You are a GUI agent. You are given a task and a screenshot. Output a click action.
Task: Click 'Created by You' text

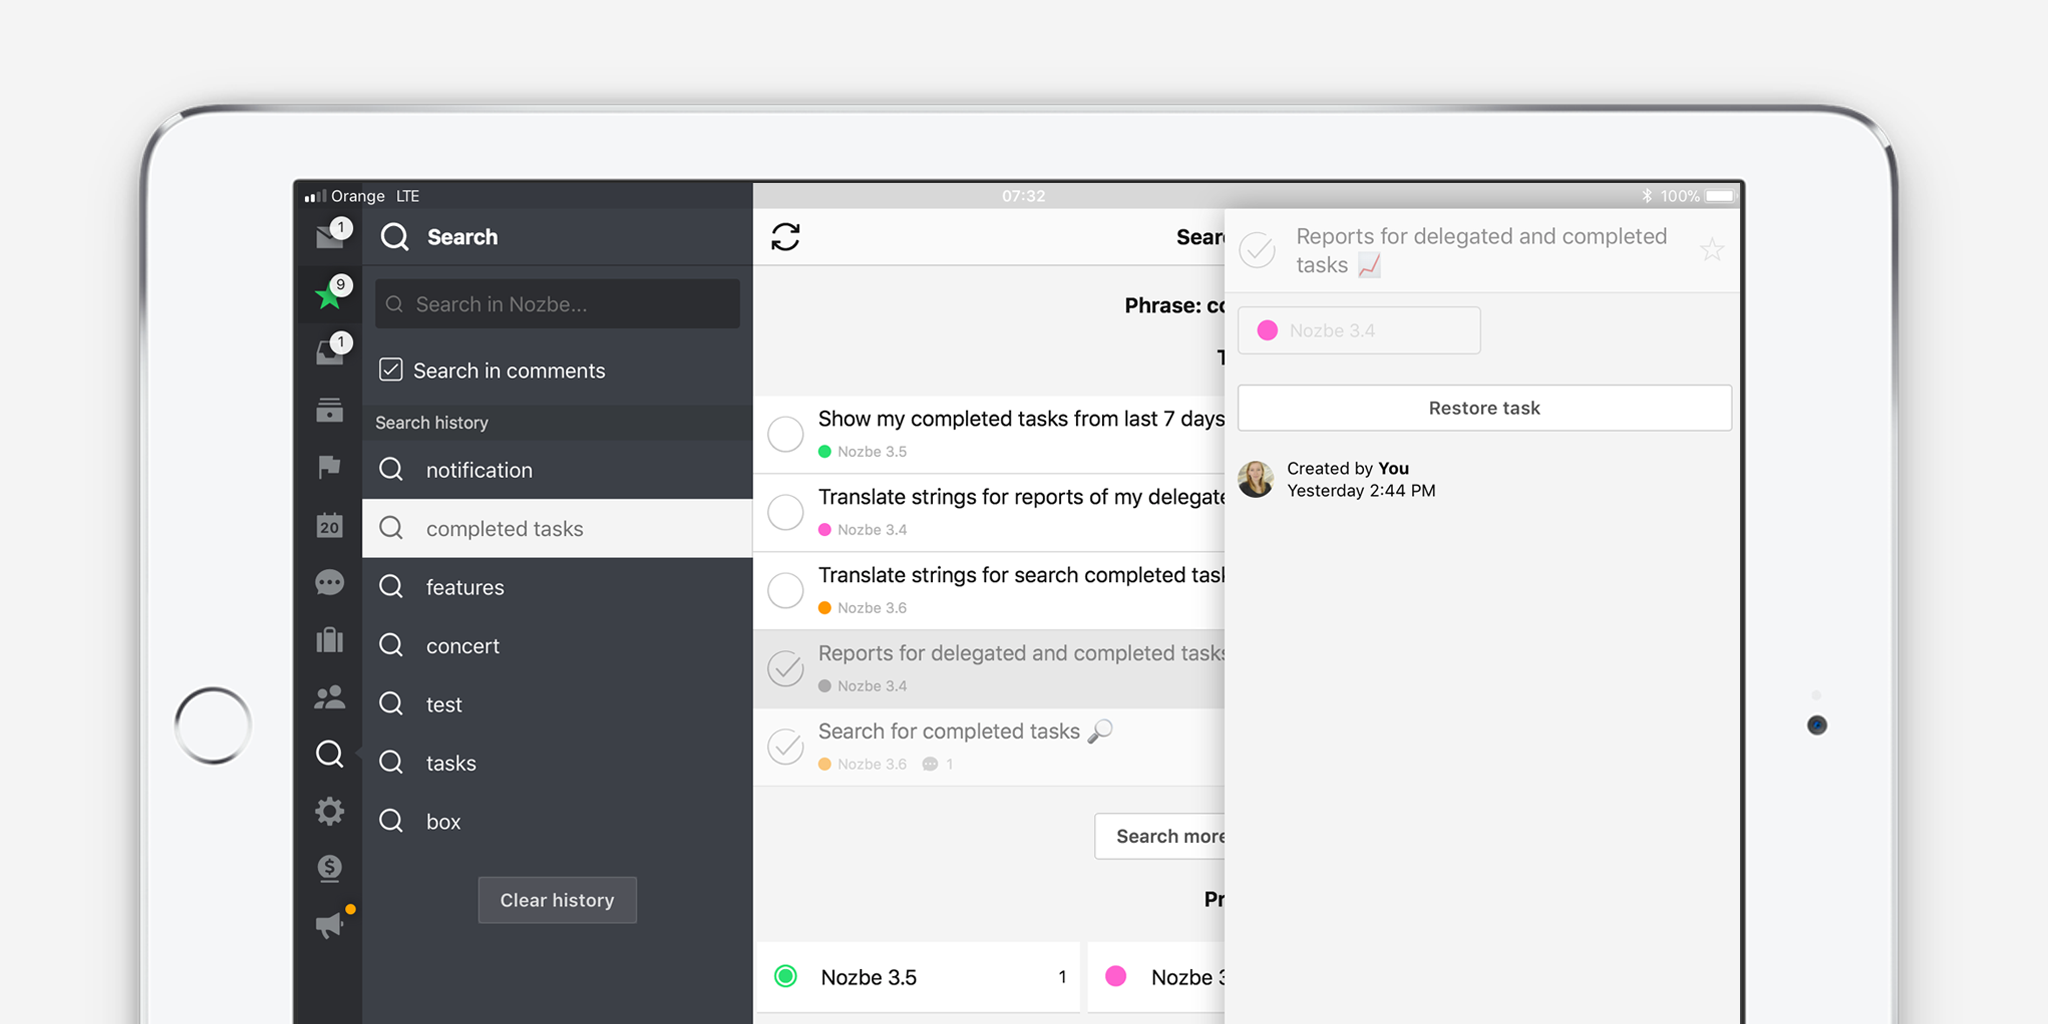tap(1348, 468)
